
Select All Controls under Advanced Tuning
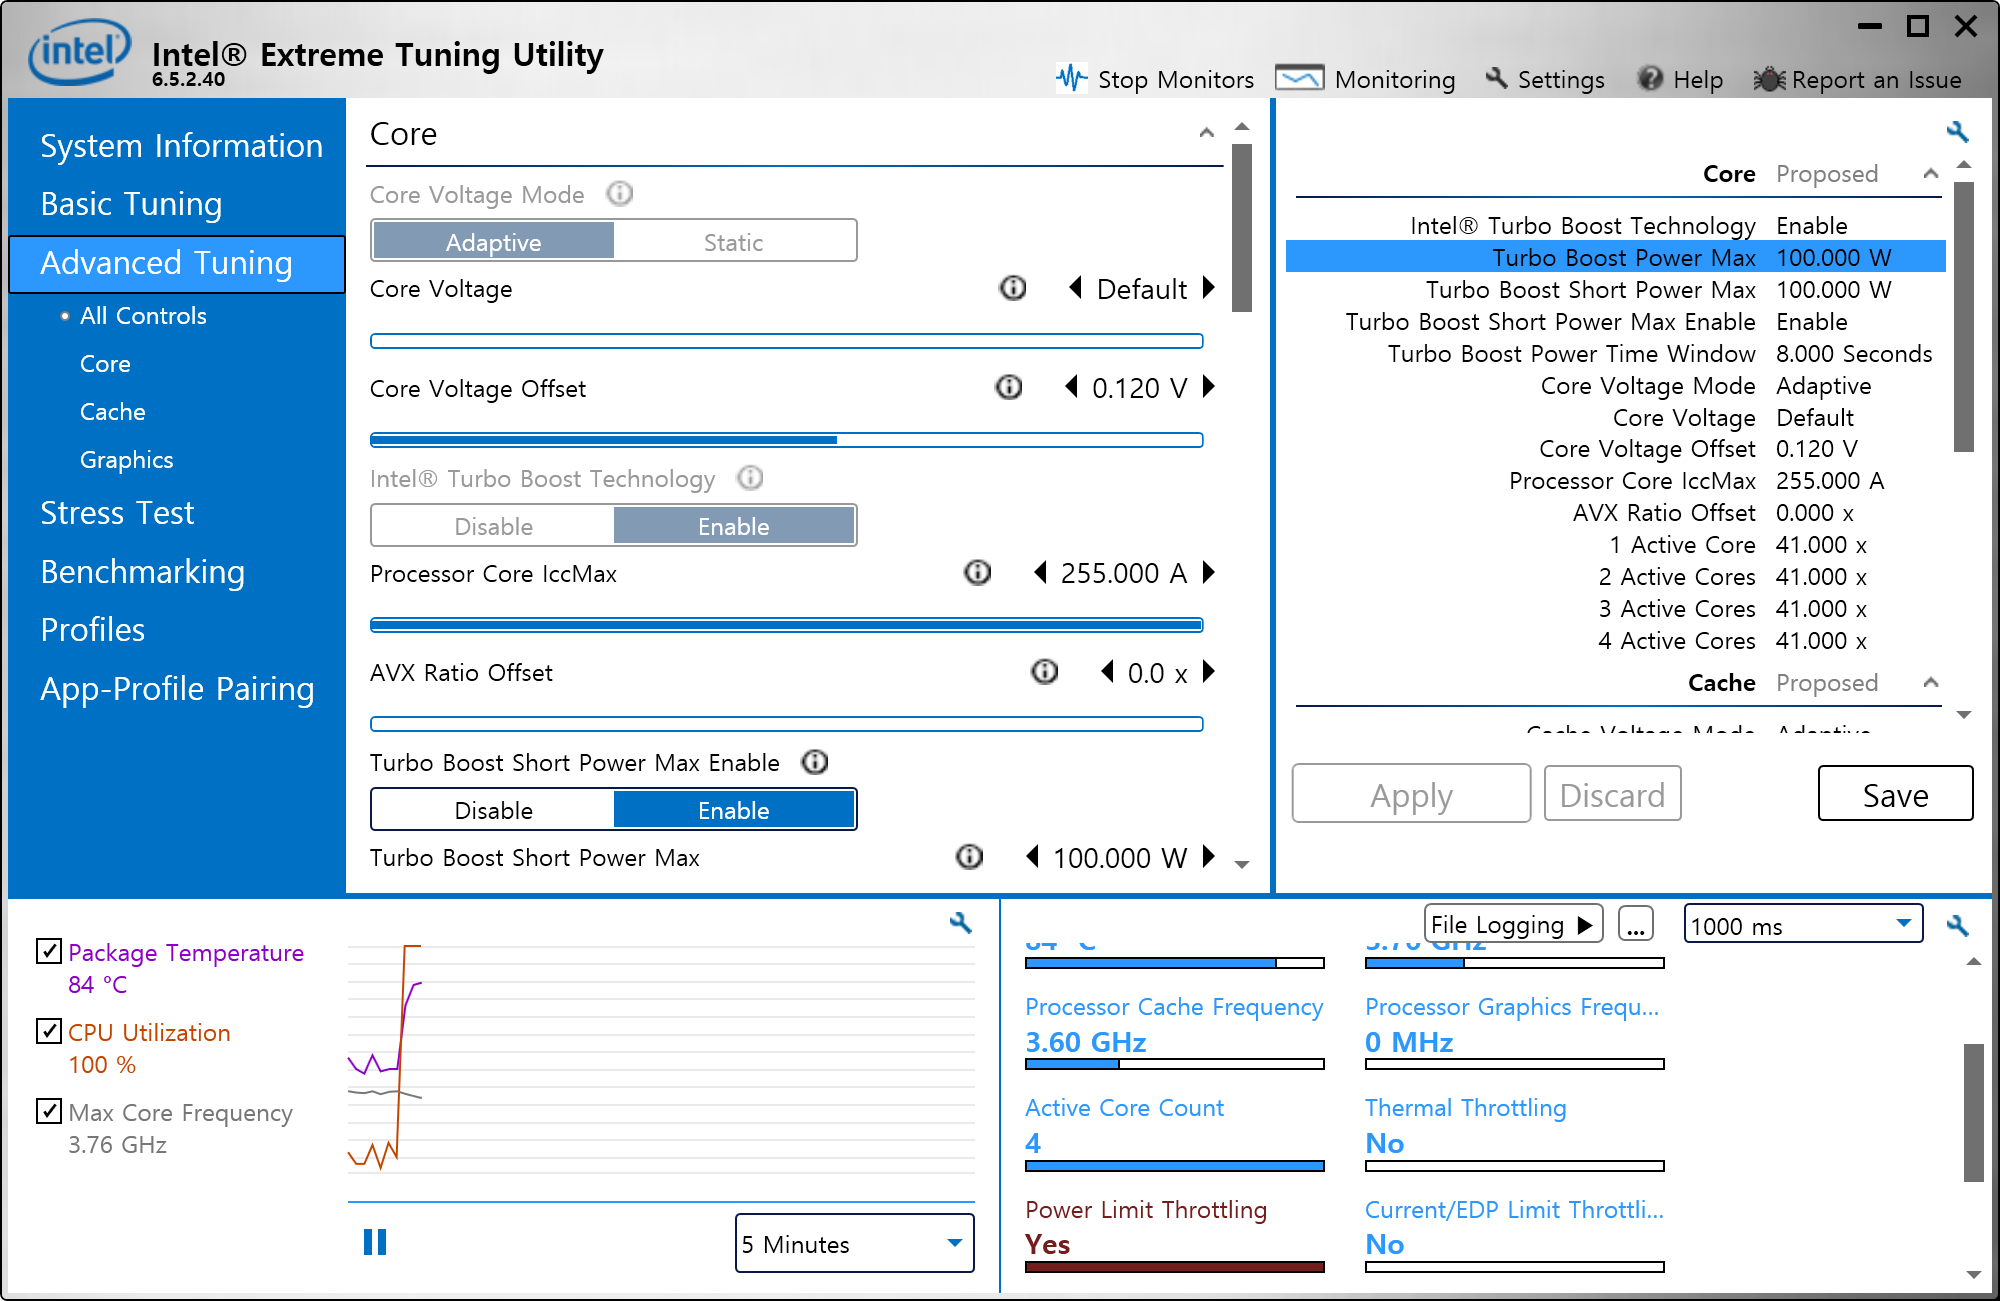tap(143, 316)
